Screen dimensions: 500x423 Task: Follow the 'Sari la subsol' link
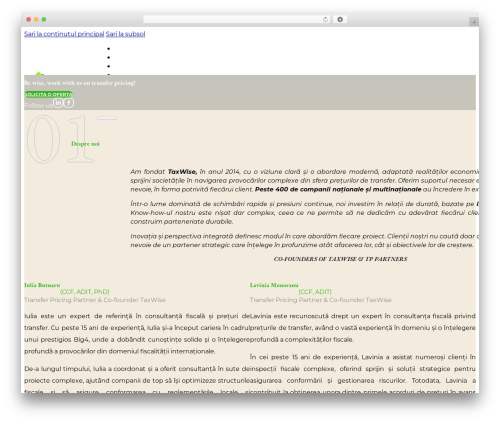click(125, 34)
